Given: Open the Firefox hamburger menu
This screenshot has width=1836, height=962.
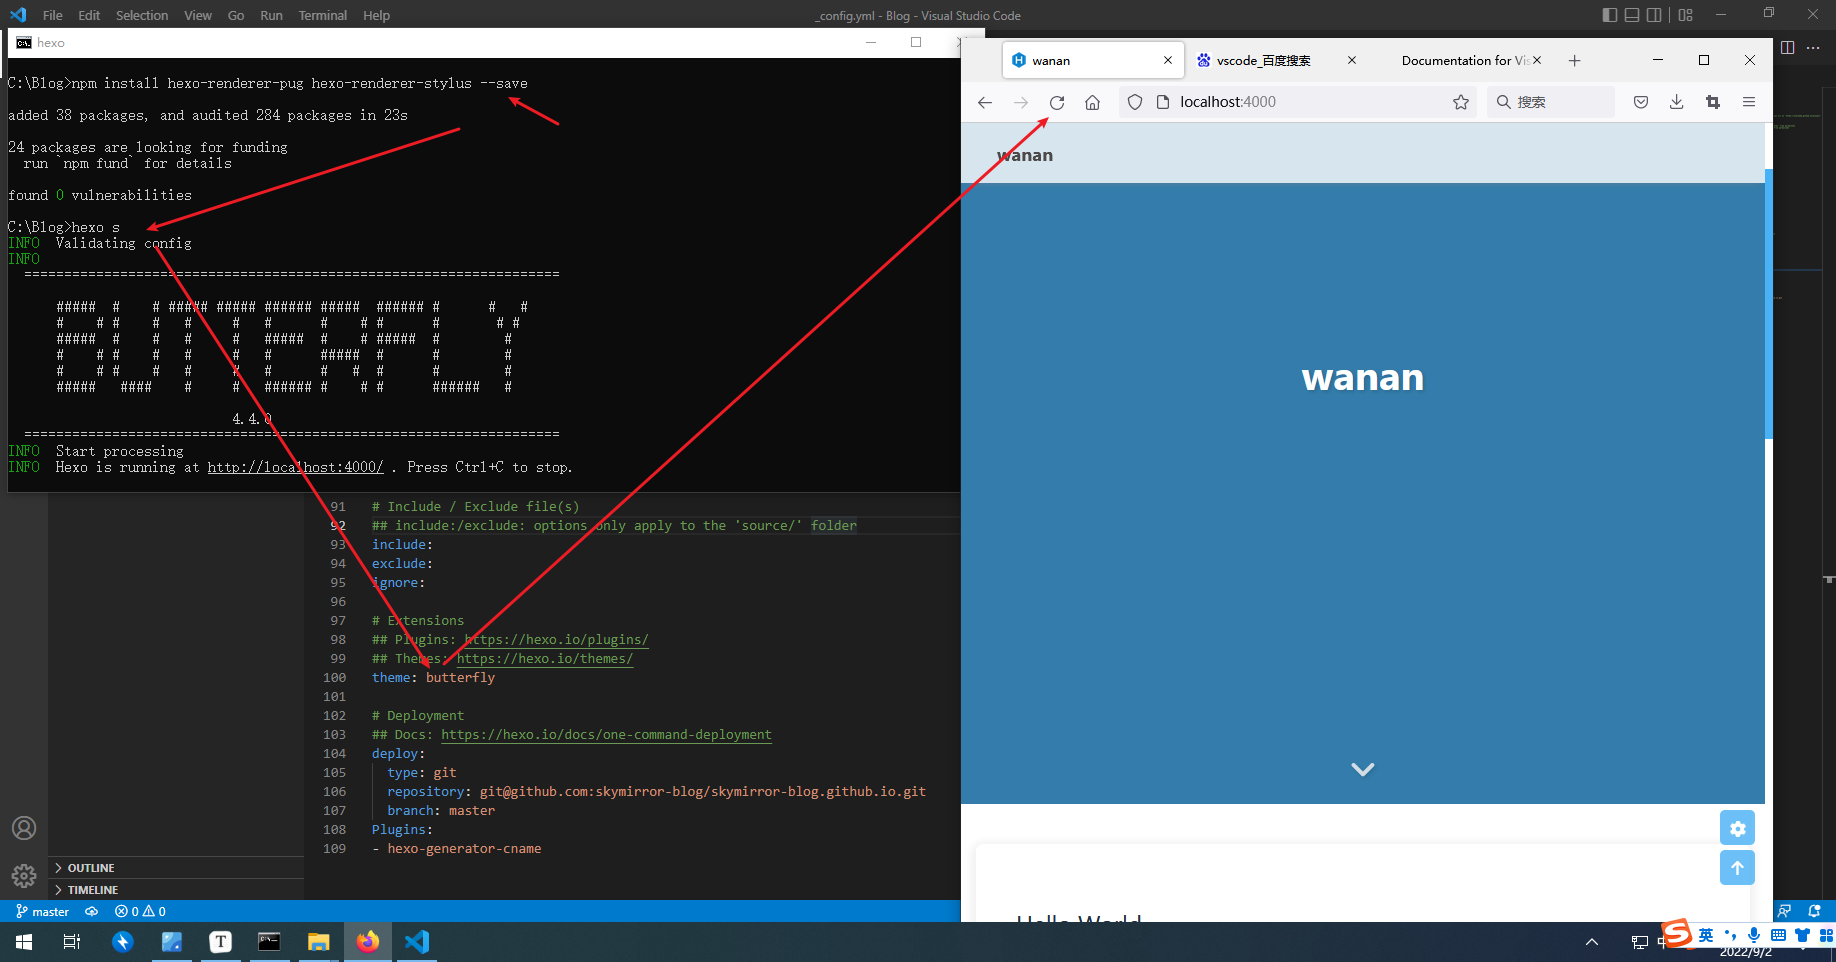Looking at the screenshot, I should pyautogui.click(x=1749, y=102).
